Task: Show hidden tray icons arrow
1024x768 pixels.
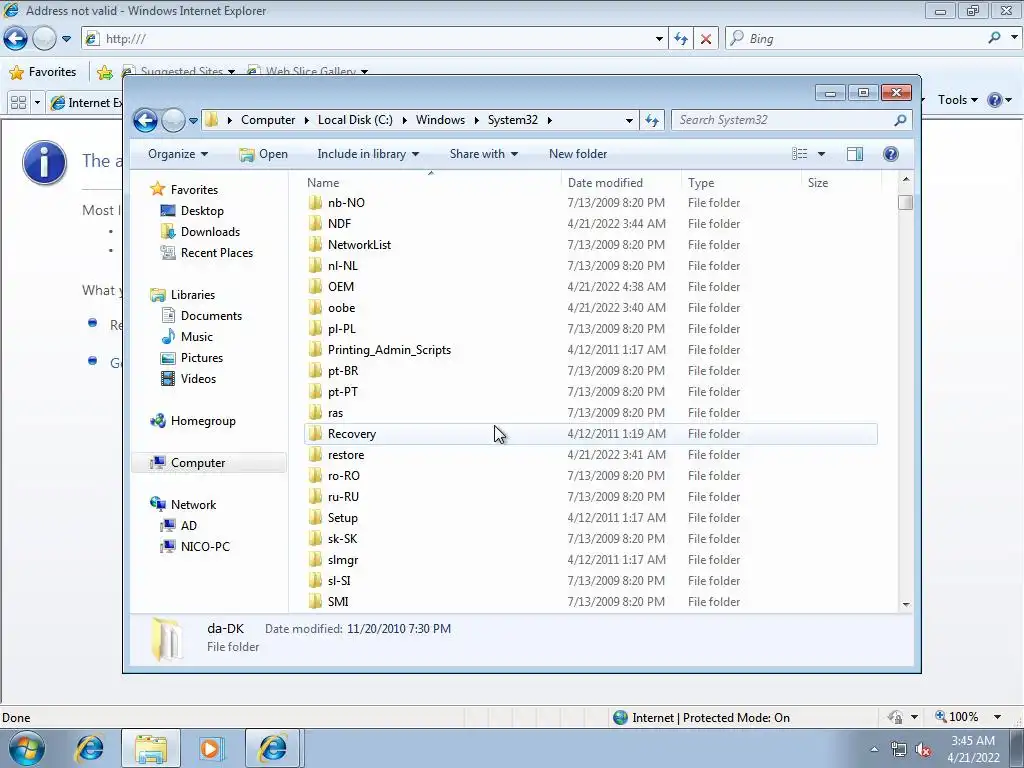Action: coord(874,750)
